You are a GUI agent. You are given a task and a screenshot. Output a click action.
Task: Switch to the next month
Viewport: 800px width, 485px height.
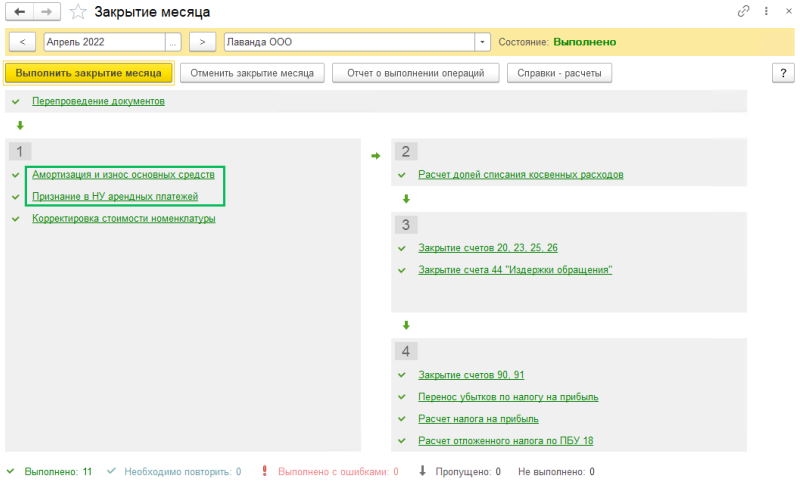(203, 42)
